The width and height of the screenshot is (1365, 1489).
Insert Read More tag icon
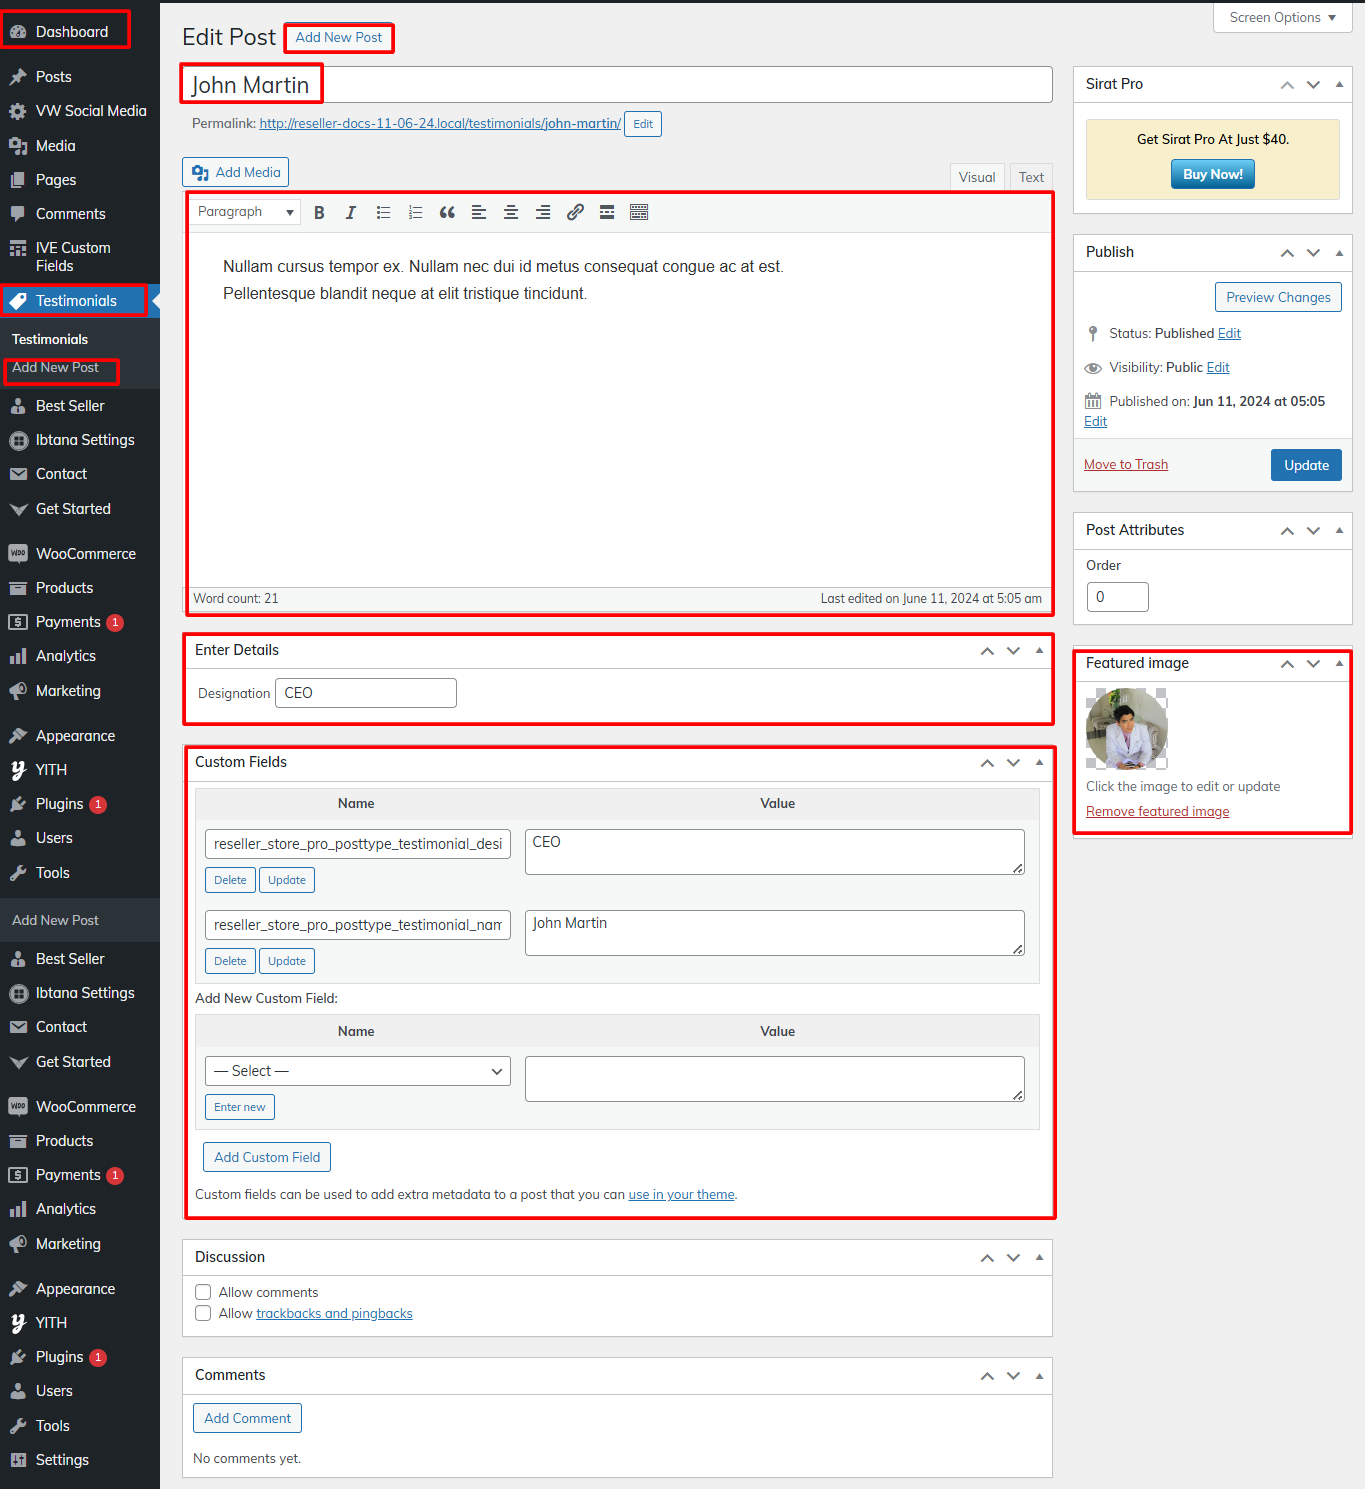point(607,212)
